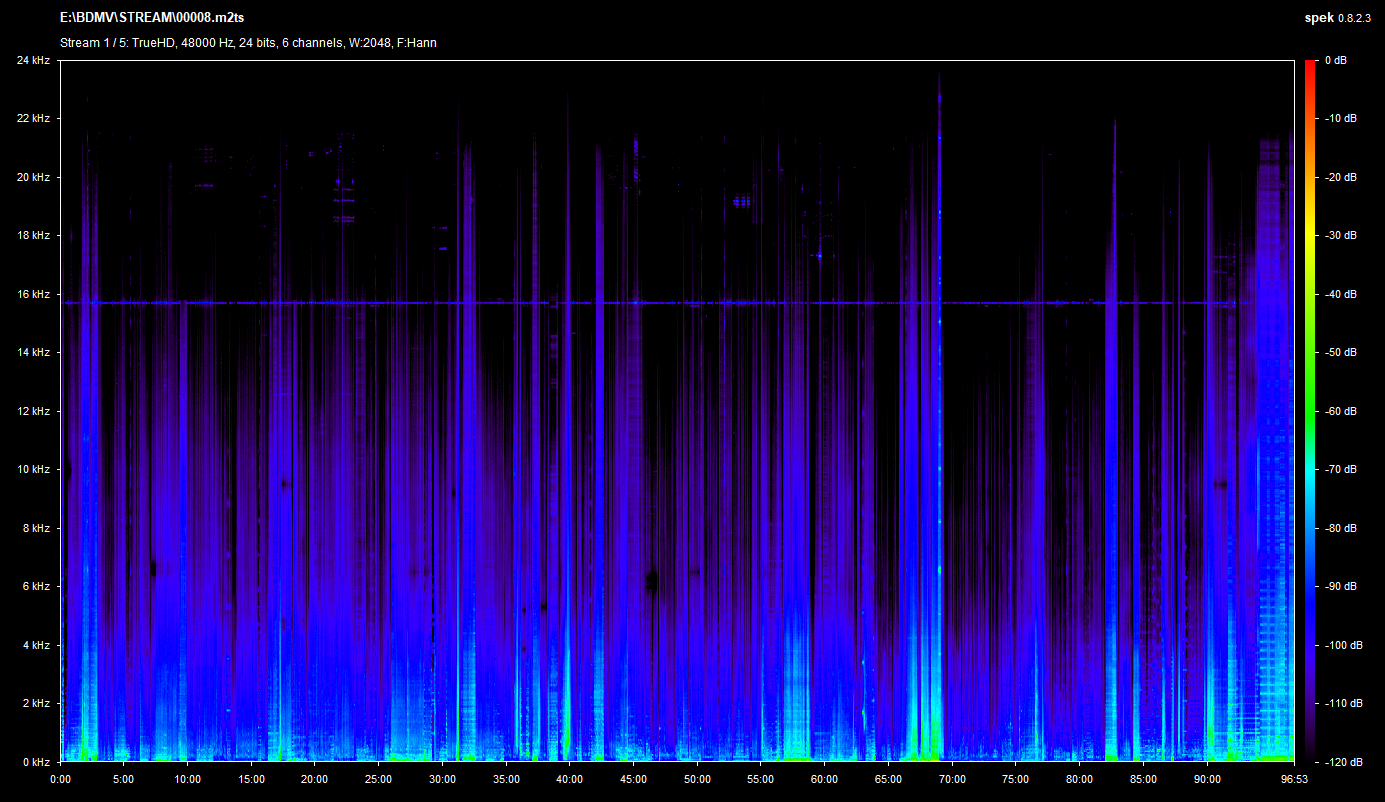
Task: Click the file path E:\BDMV\STREAM\00008.m2ts title
Action: coord(151,18)
